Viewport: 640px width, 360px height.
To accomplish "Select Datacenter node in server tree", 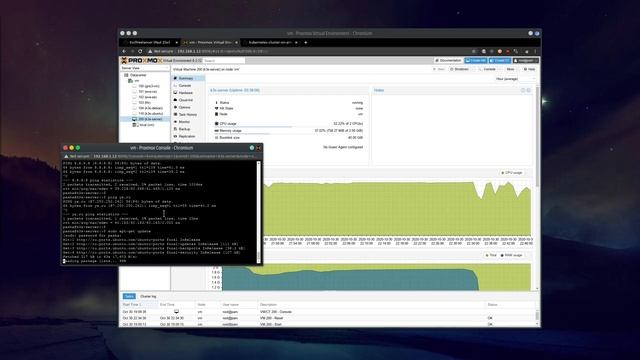I will click(138, 75).
